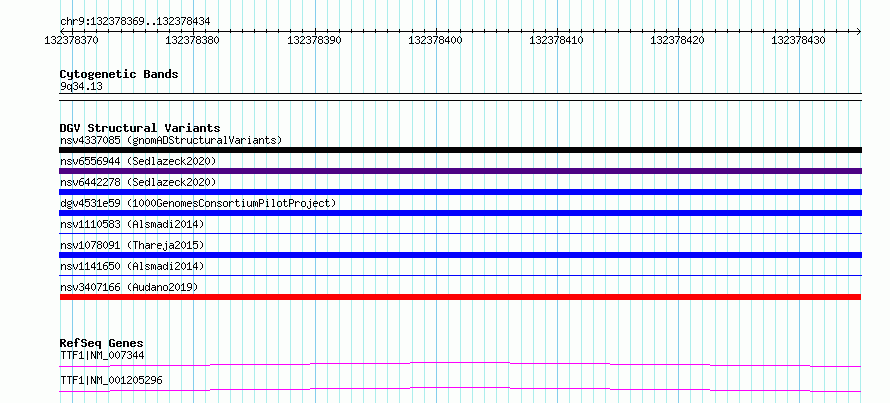
Task: Click the purple nsv6556944 variant bar
Action: [460, 171]
